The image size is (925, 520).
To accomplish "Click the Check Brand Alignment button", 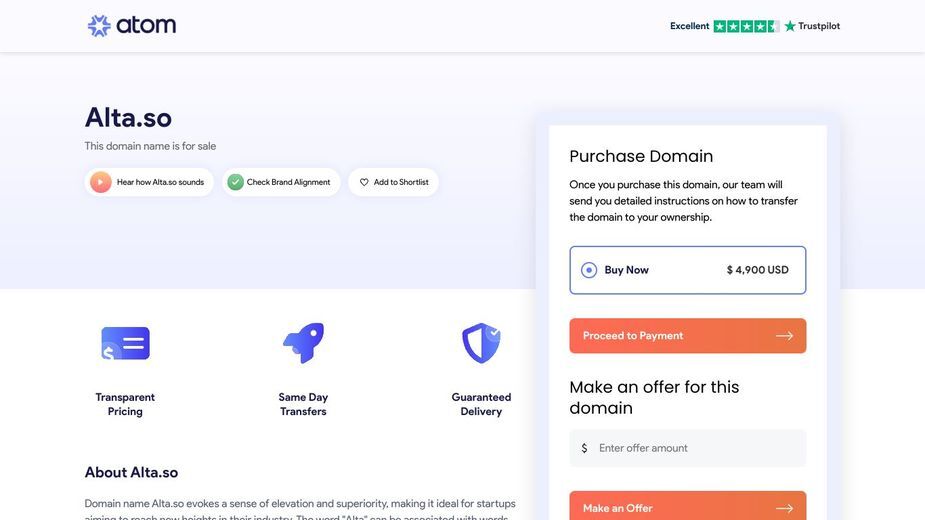I will tap(281, 182).
